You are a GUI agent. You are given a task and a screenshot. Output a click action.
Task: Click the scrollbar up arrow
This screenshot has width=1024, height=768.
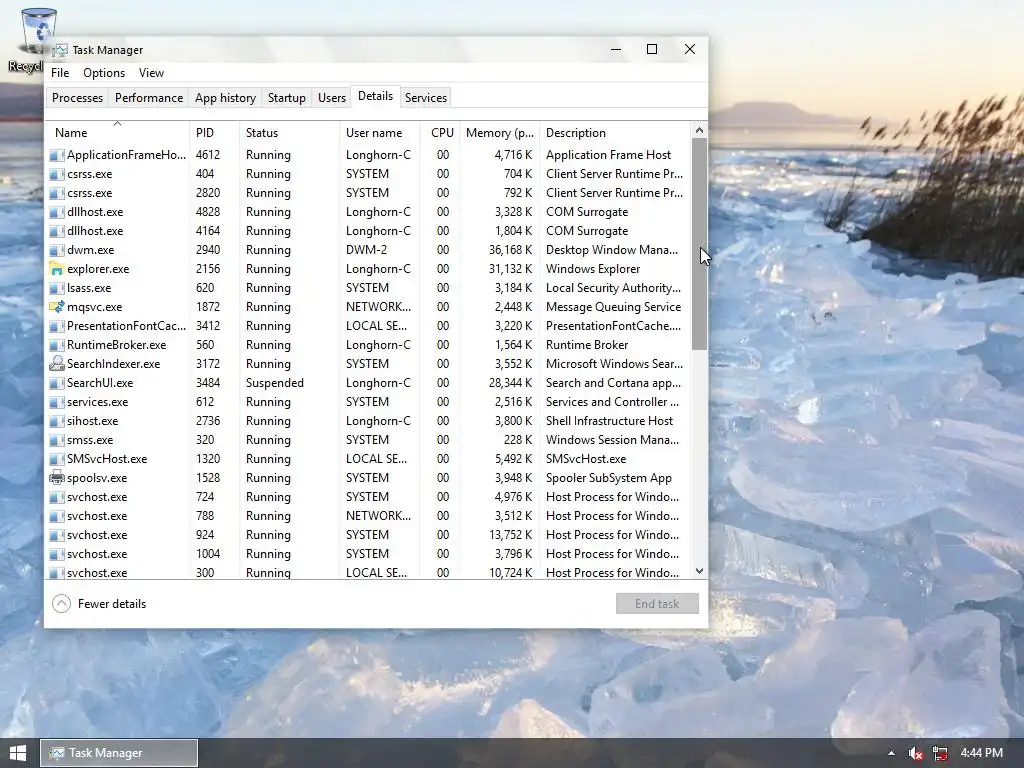pyautogui.click(x=699, y=131)
